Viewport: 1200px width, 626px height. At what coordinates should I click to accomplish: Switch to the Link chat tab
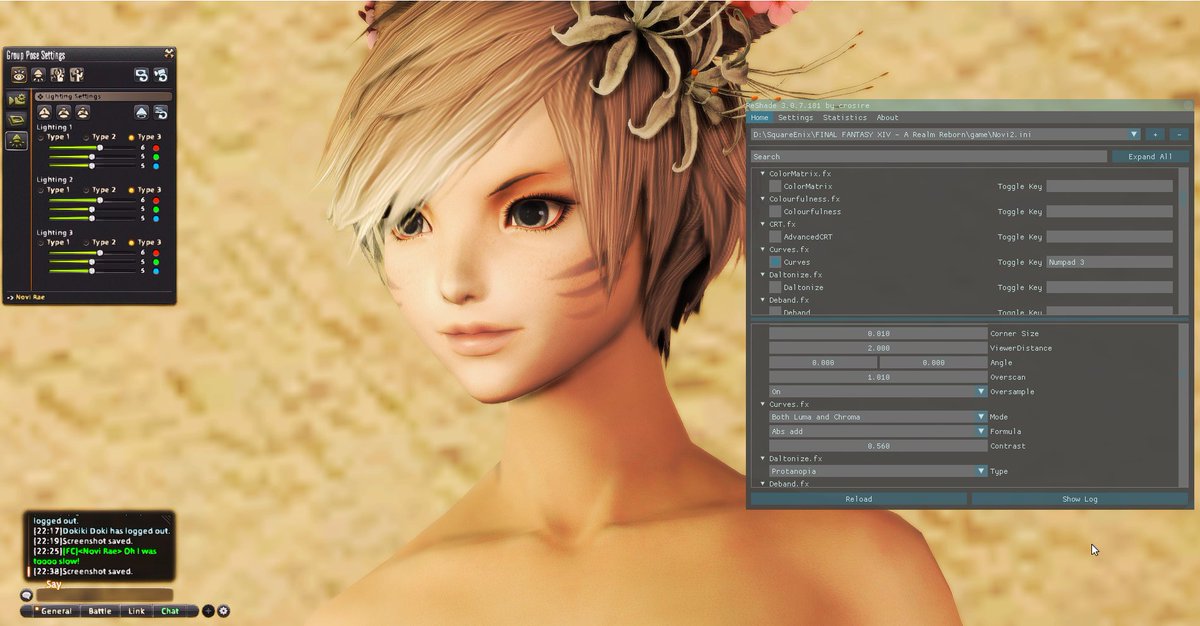point(137,611)
